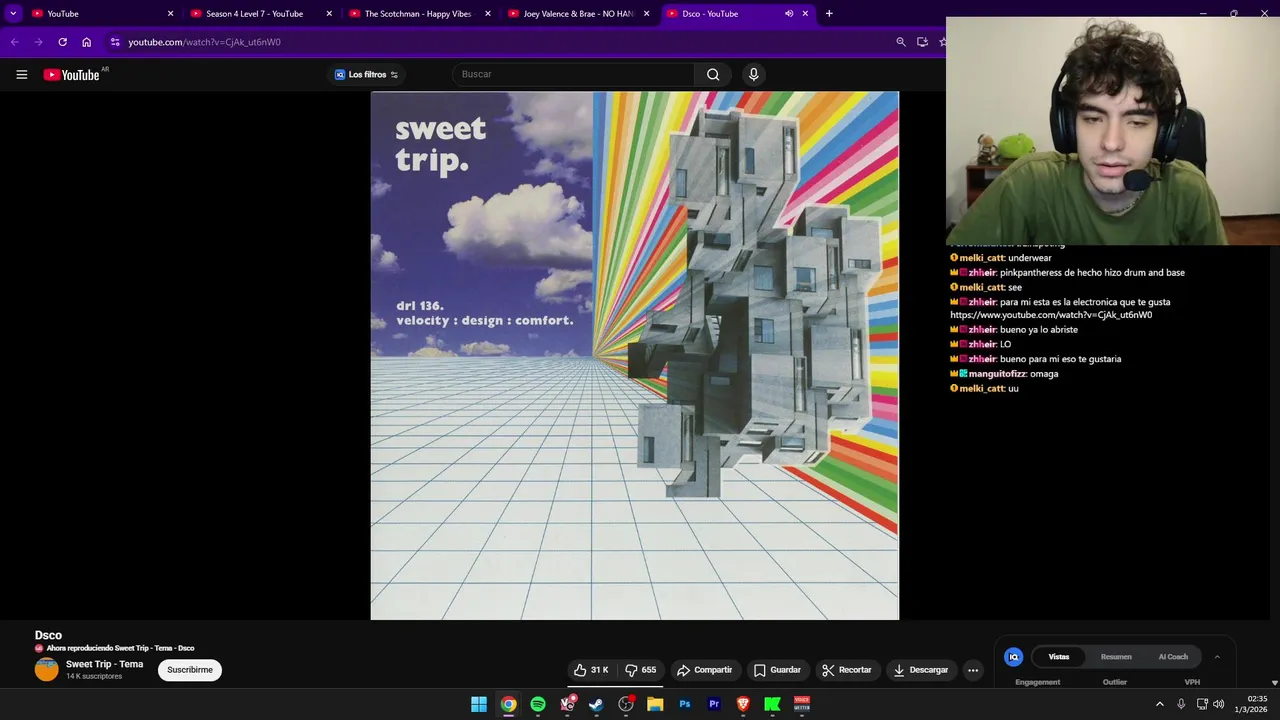Open the Sweet Trip channel avatar

(x=47, y=670)
